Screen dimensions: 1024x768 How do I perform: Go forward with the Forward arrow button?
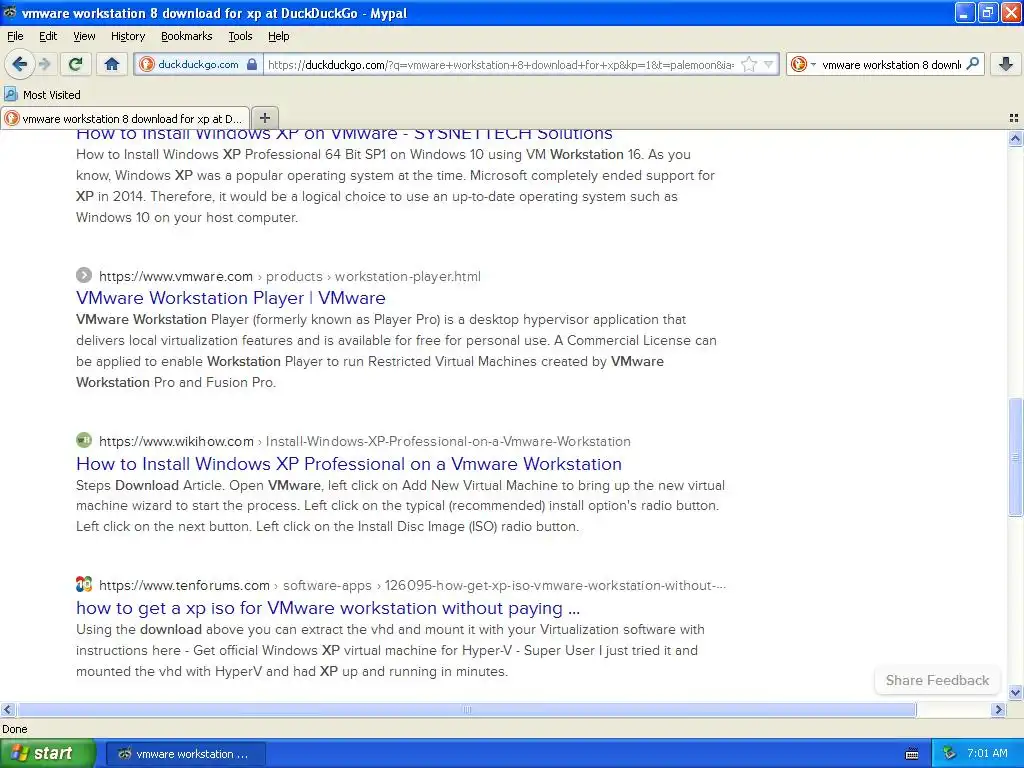point(44,64)
